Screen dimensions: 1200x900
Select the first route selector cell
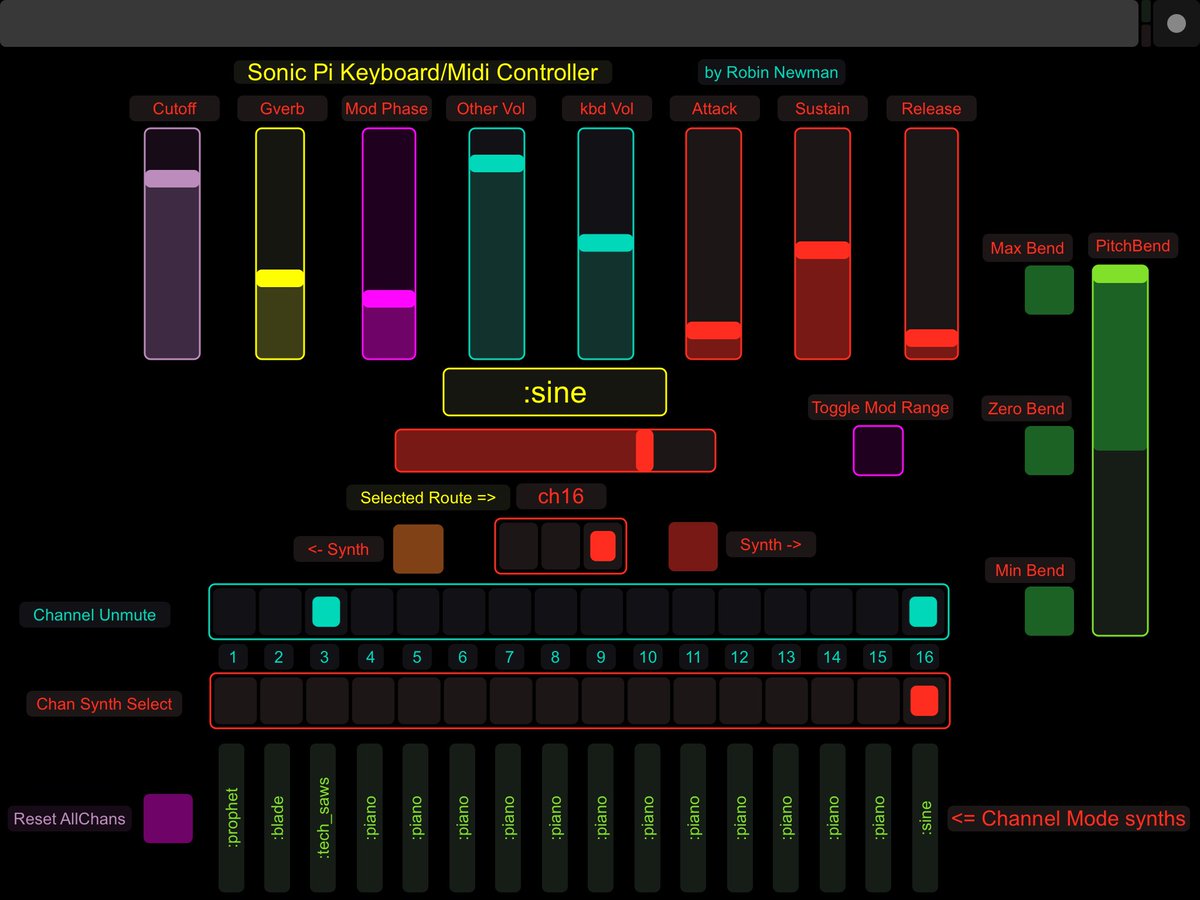click(x=518, y=546)
